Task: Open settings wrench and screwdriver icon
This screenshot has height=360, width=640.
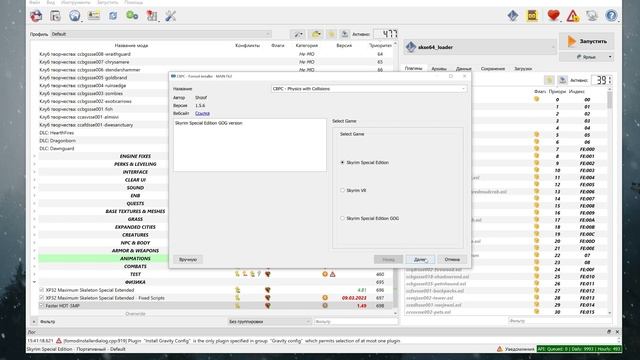Action: (171, 16)
